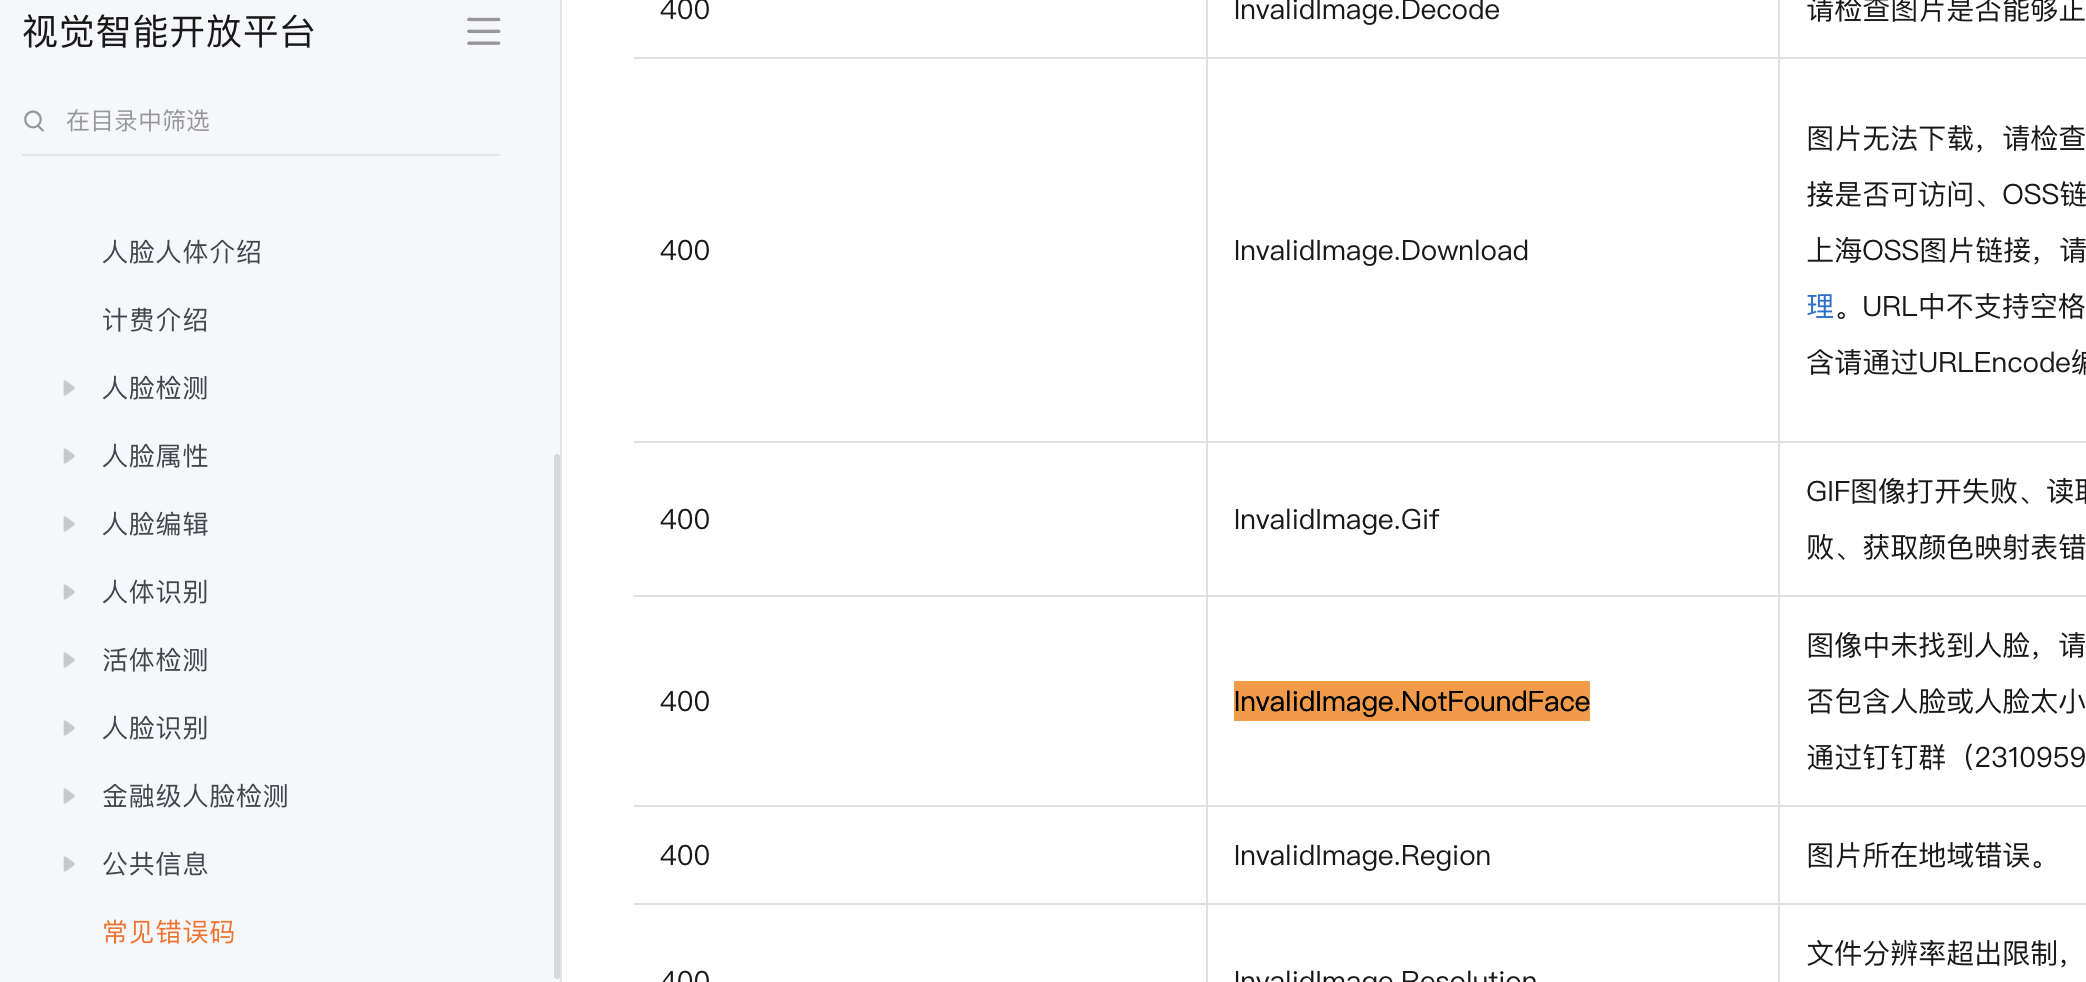Image resolution: width=2086 pixels, height=982 pixels.
Task: Click InvalidImage.Download error code cell
Action: click(x=1380, y=250)
